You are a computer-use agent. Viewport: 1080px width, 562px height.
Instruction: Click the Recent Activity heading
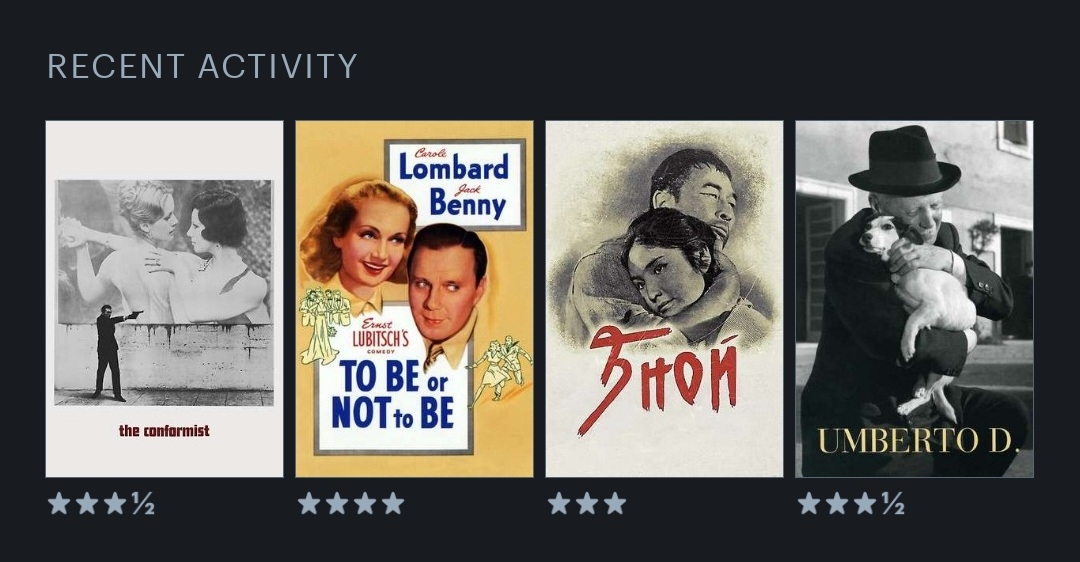pos(202,67)
